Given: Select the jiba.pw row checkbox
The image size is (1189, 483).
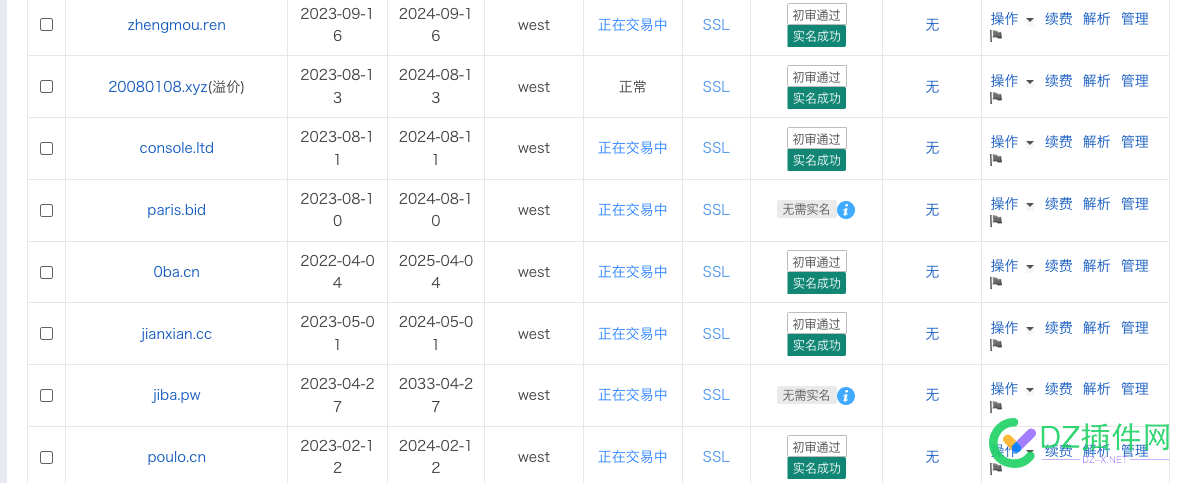Looking at the screenshot, I should pyautogui.click(x=46, y=395).
